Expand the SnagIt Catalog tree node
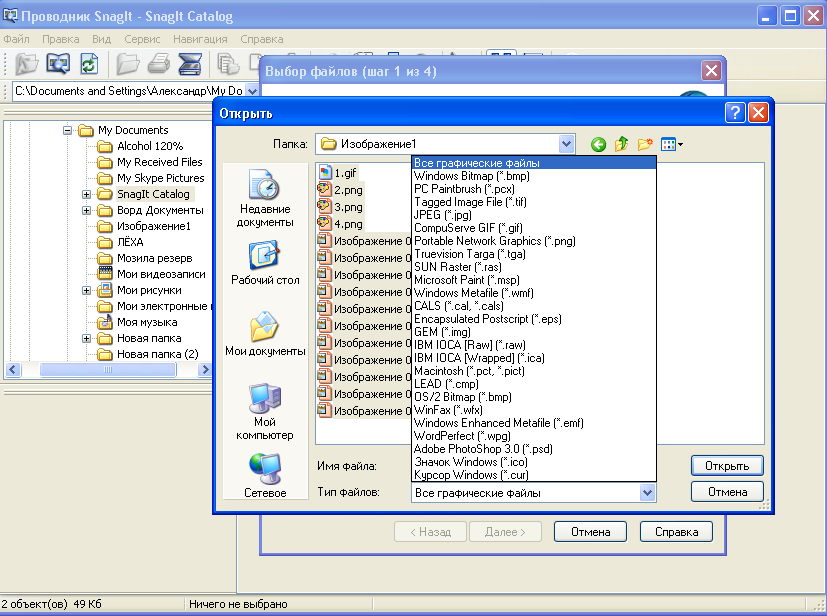The width and height of the screenshot is (827, 616). [x=86, y=194]
